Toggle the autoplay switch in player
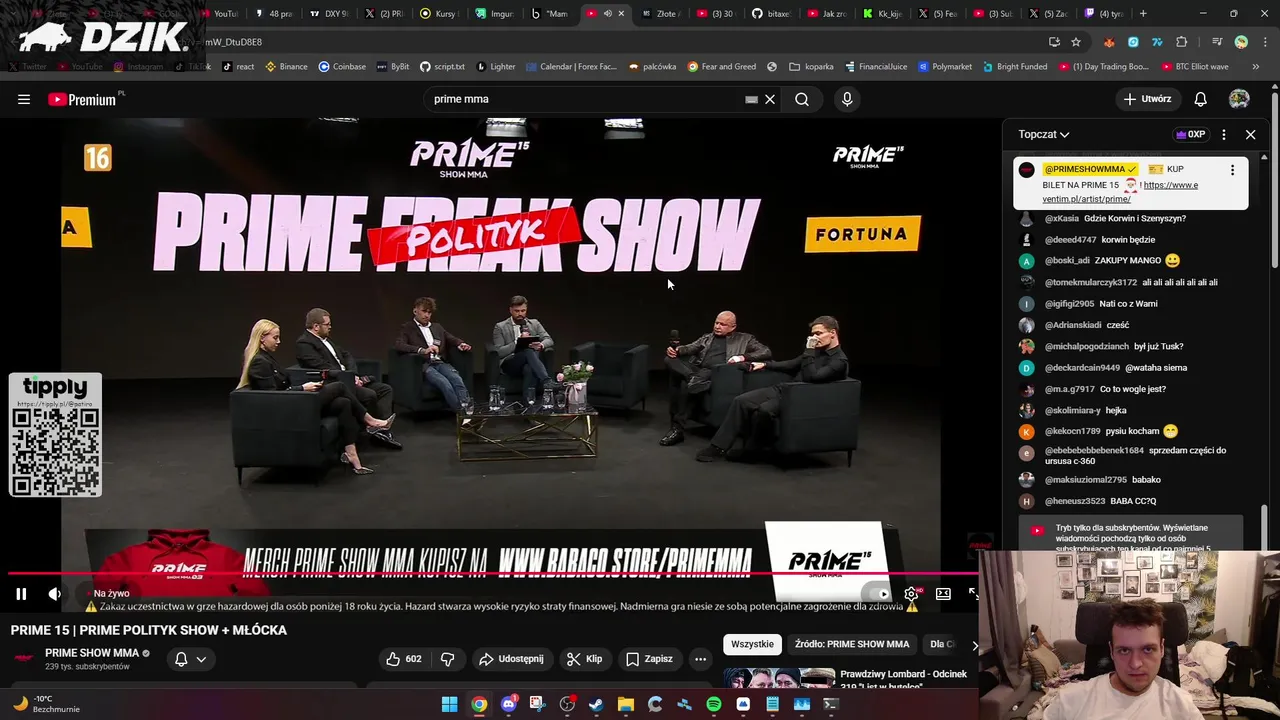The height and width of the screenshot is (720, 1280). 877,594
